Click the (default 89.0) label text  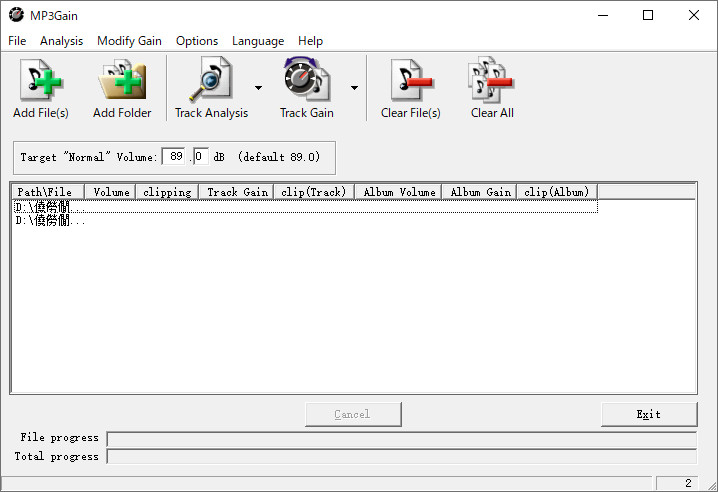coord(278,157)
